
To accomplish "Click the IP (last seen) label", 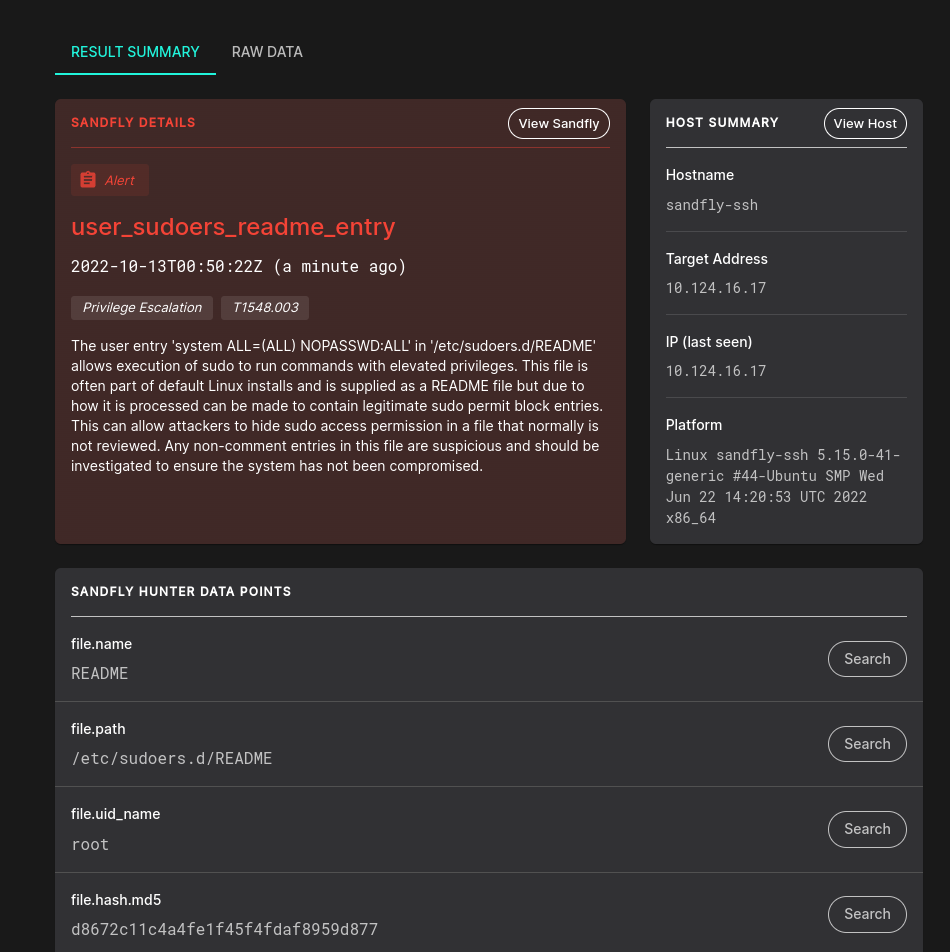I will [x=708, y=342].
